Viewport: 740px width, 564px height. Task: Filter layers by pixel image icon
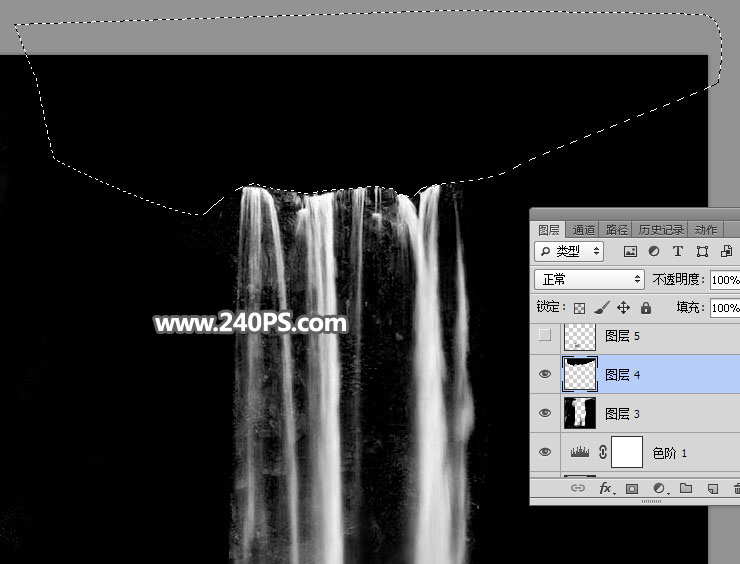tap(631, 252)
